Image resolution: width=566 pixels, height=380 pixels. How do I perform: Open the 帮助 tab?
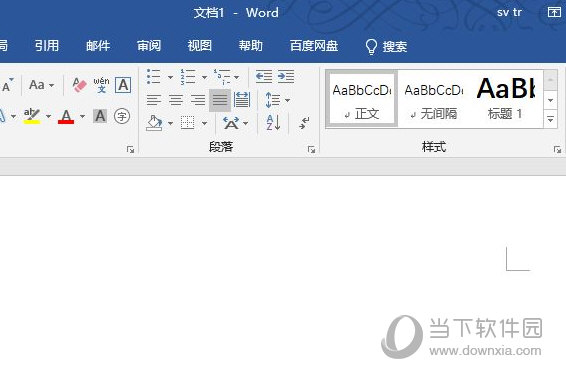point(251,46)
